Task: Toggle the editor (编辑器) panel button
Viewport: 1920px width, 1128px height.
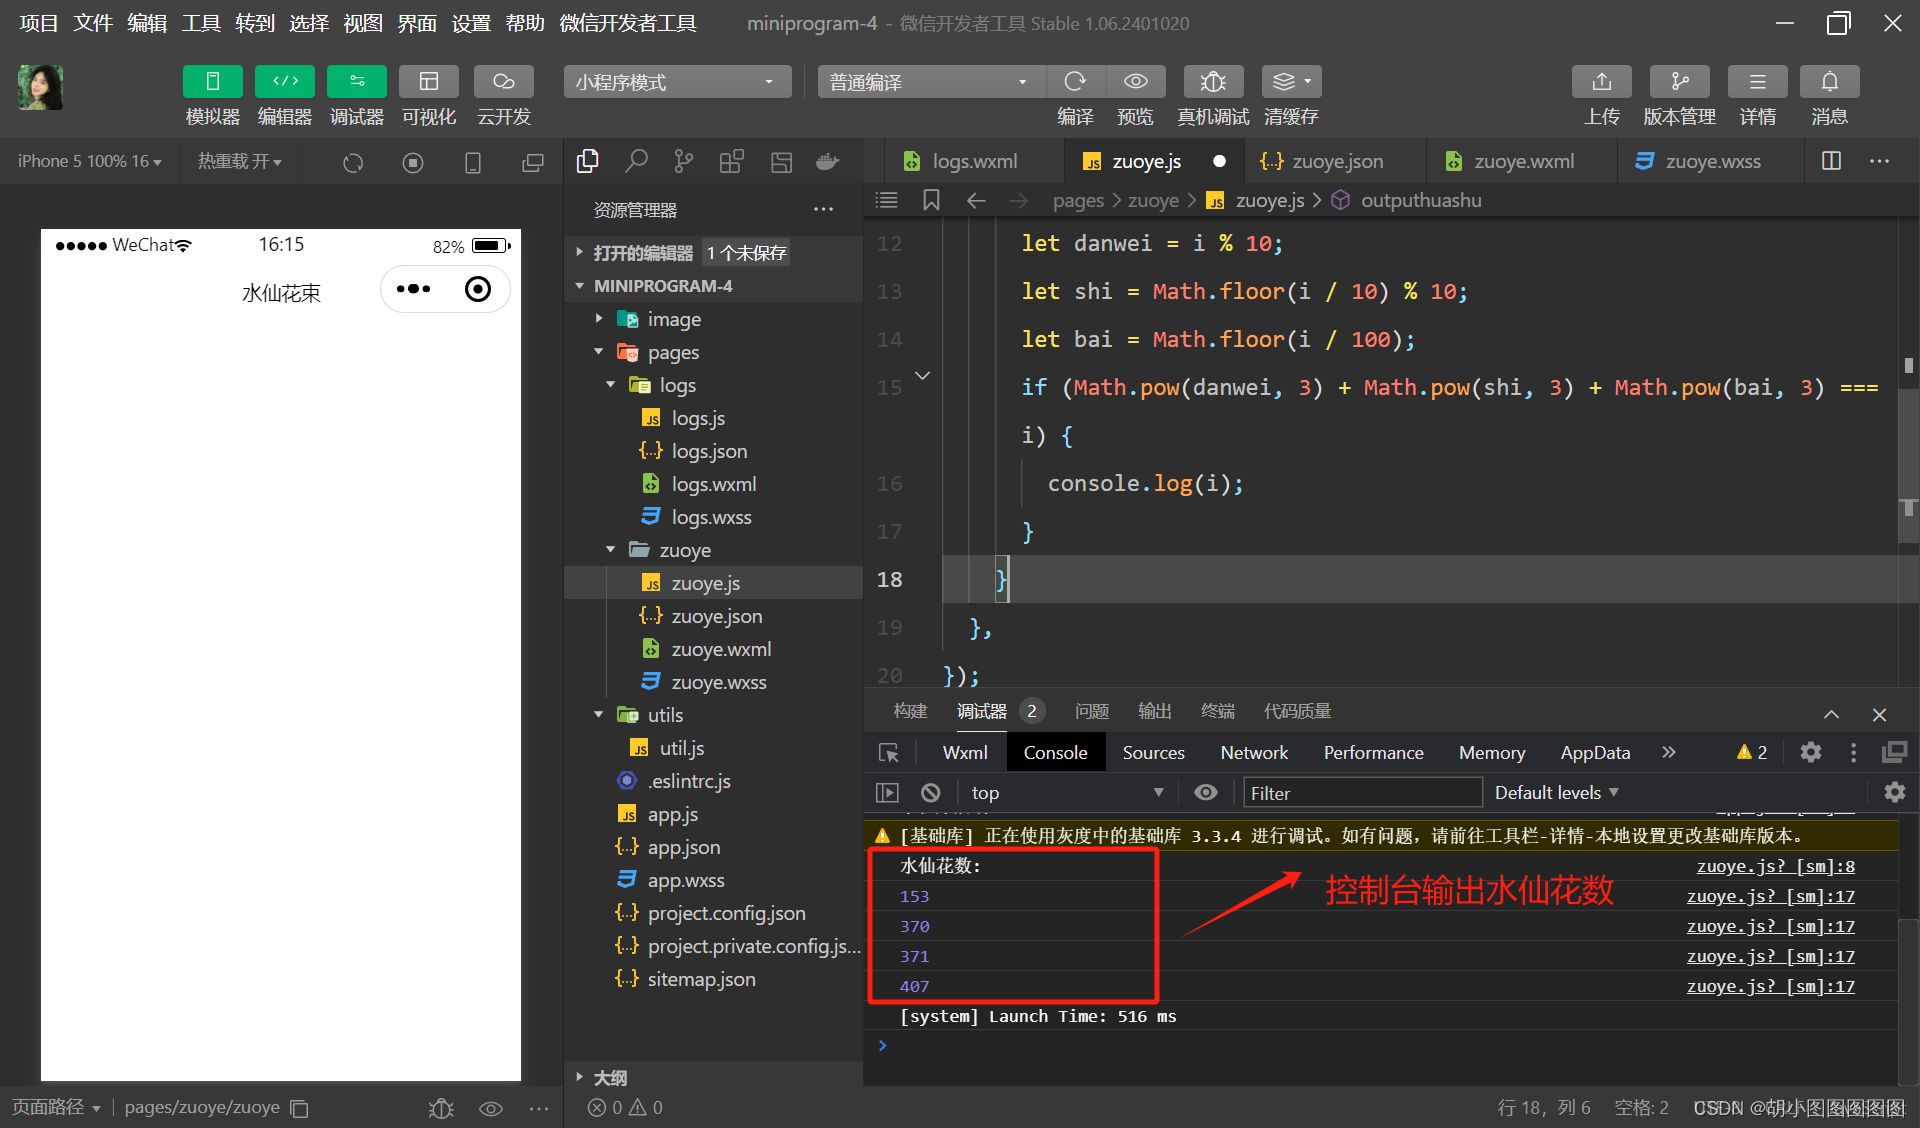Action: [285, 82]
